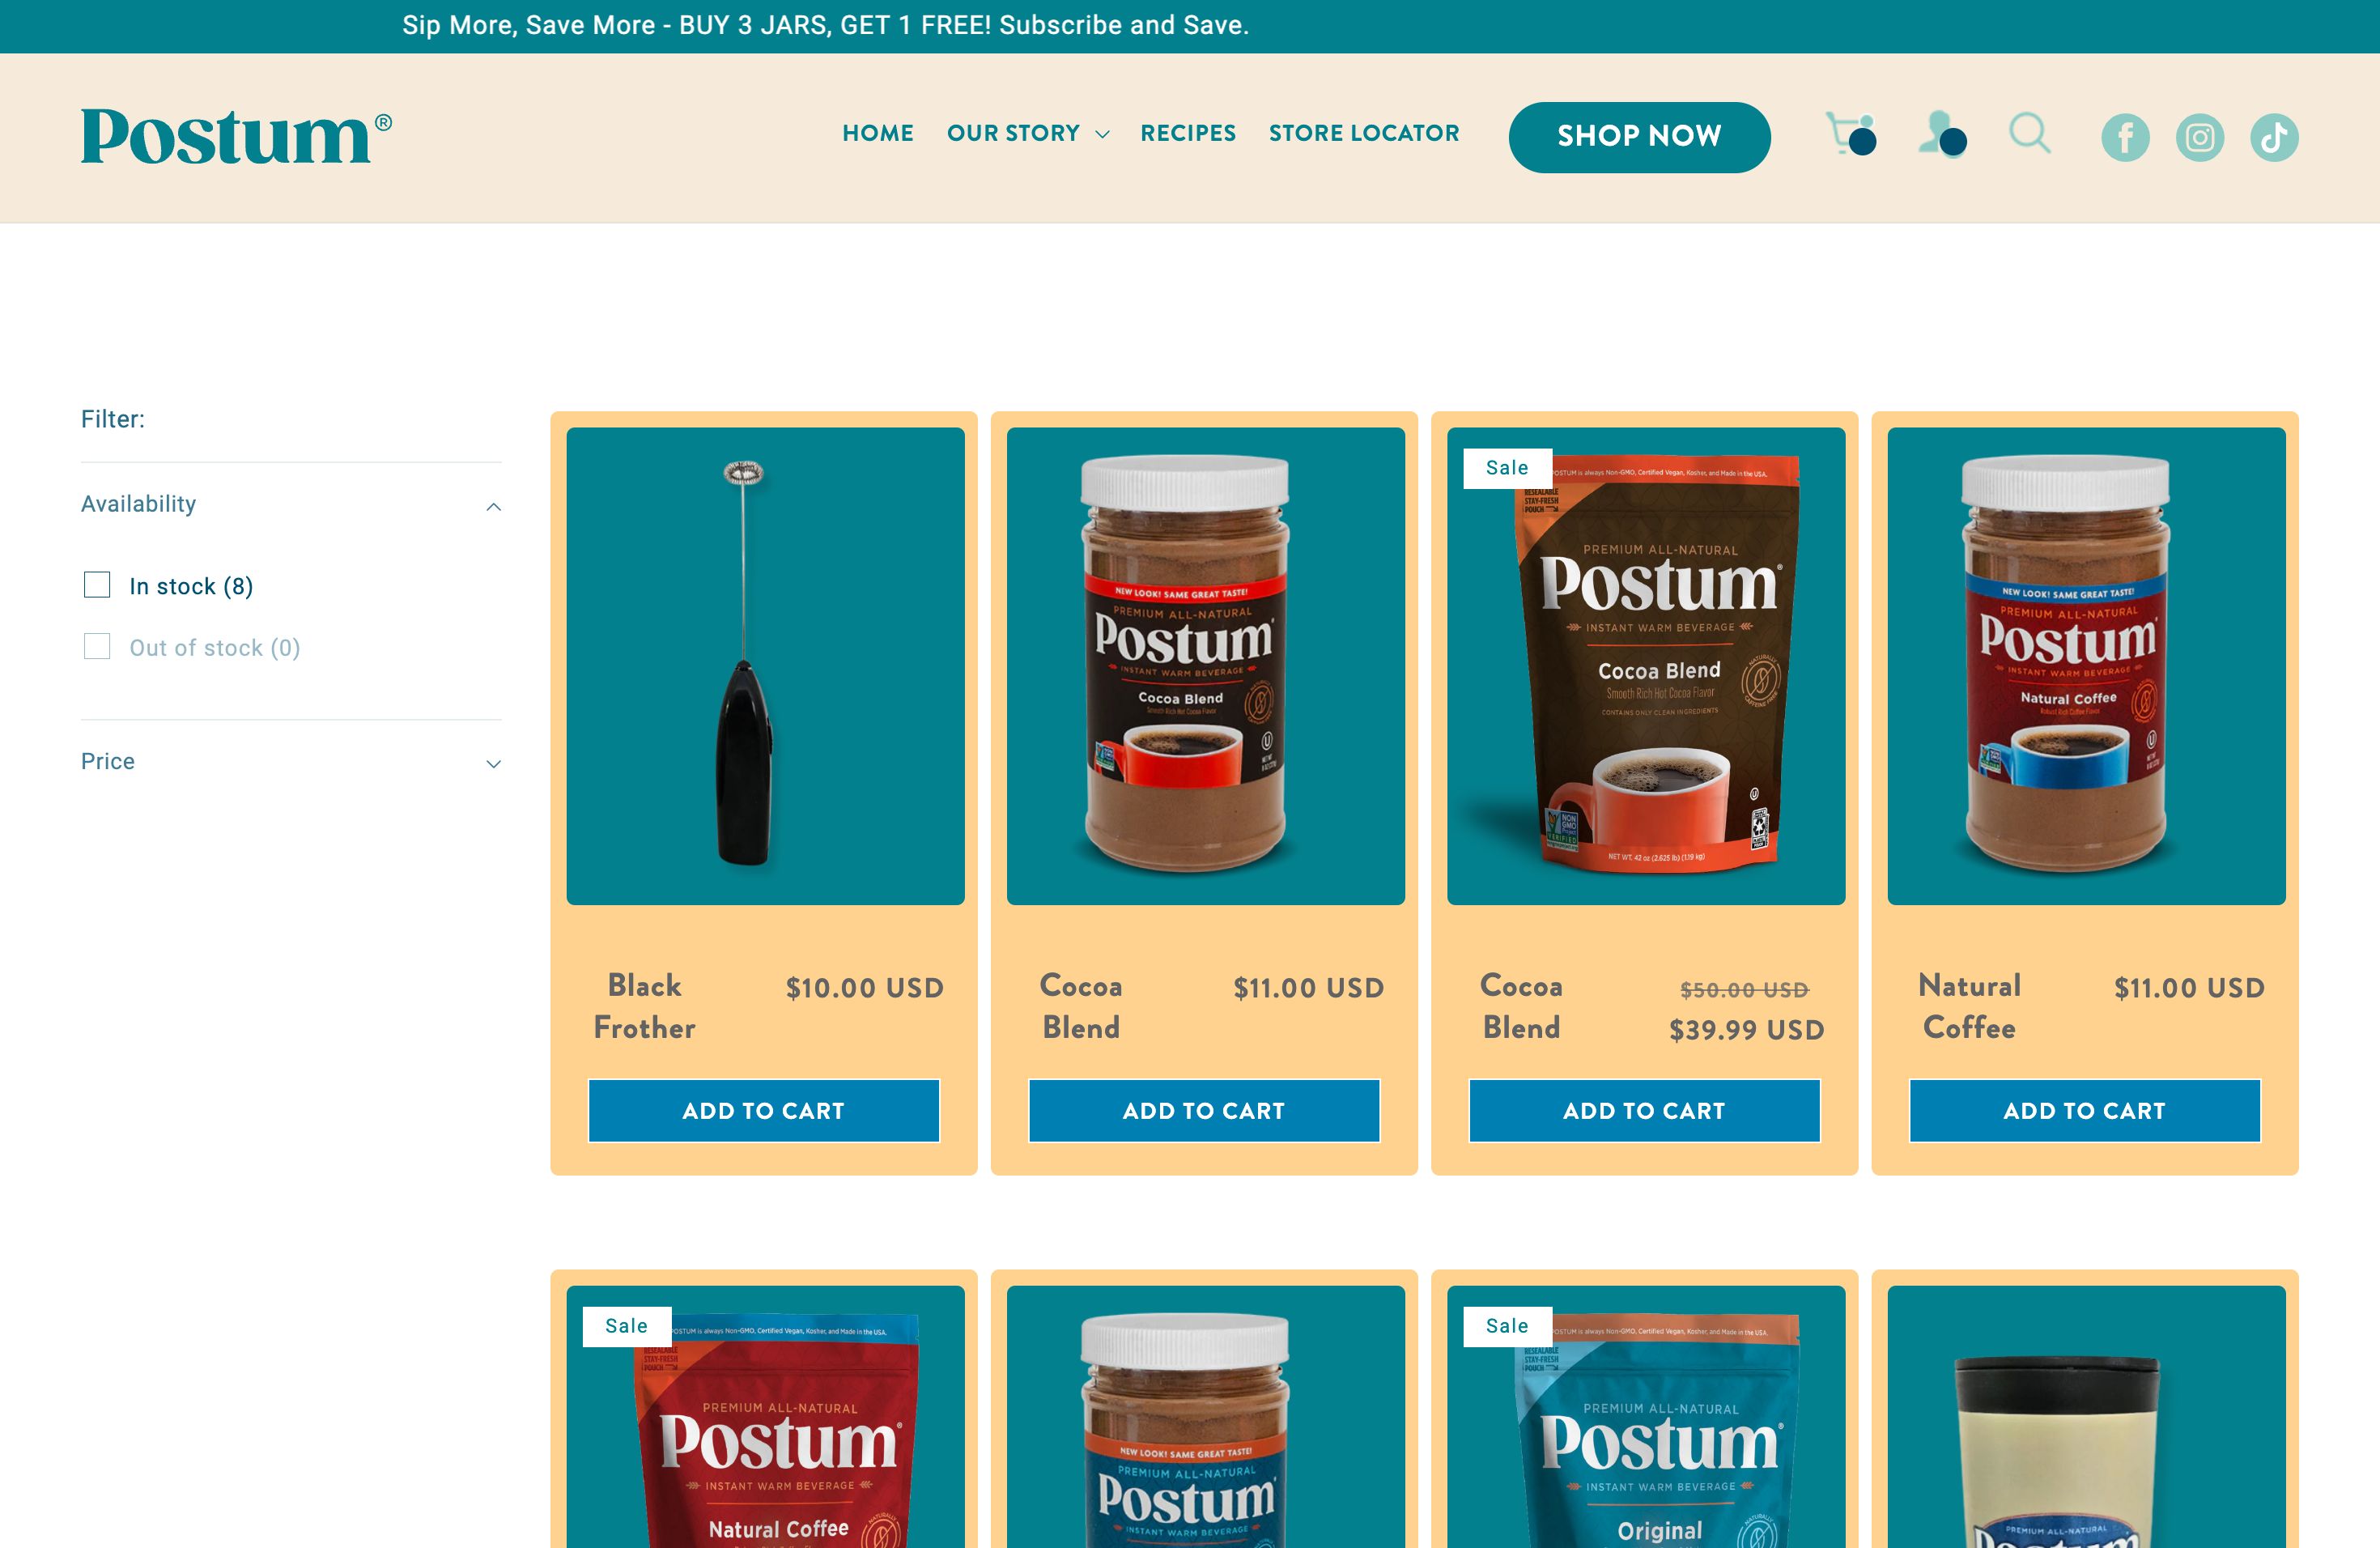Check the Out of stock filter
The width and height of the screenshot is (2380, 1548).
pyautogui.click(x=97, y=647)
